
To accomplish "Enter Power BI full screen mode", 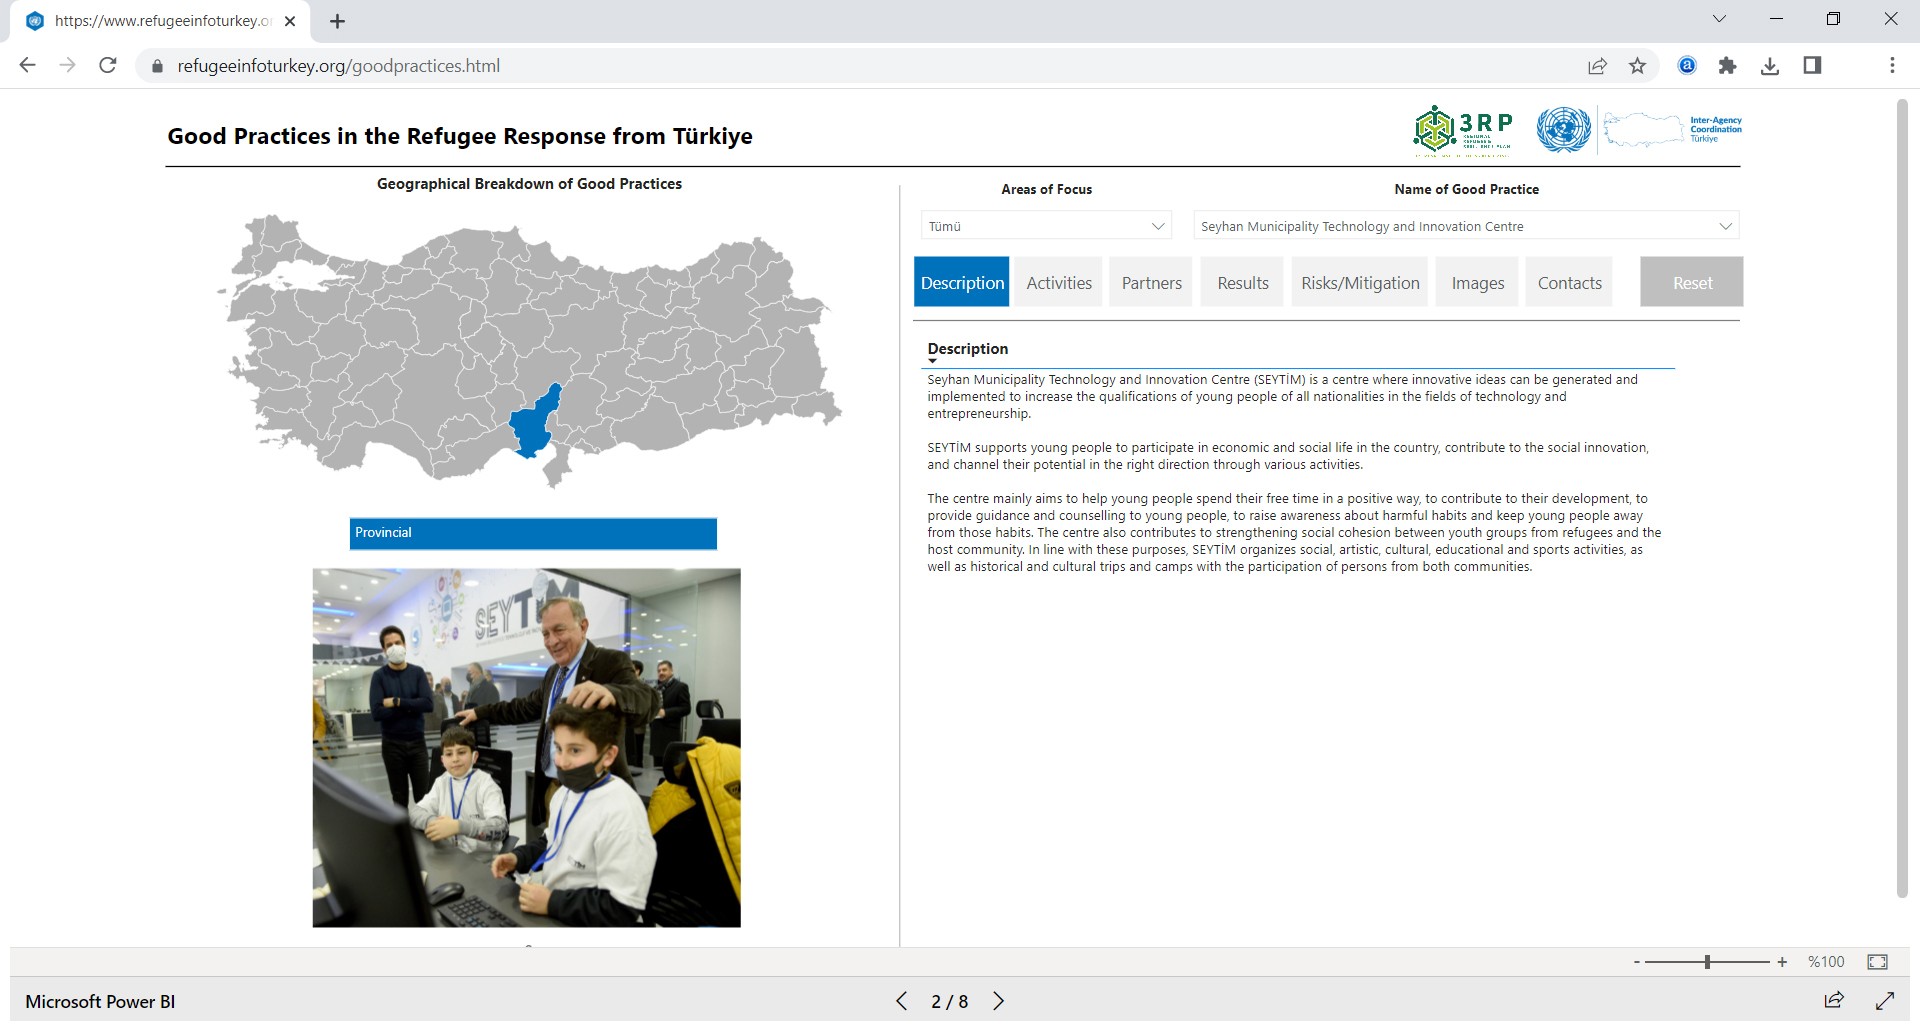I will tap(1884, 1000).
